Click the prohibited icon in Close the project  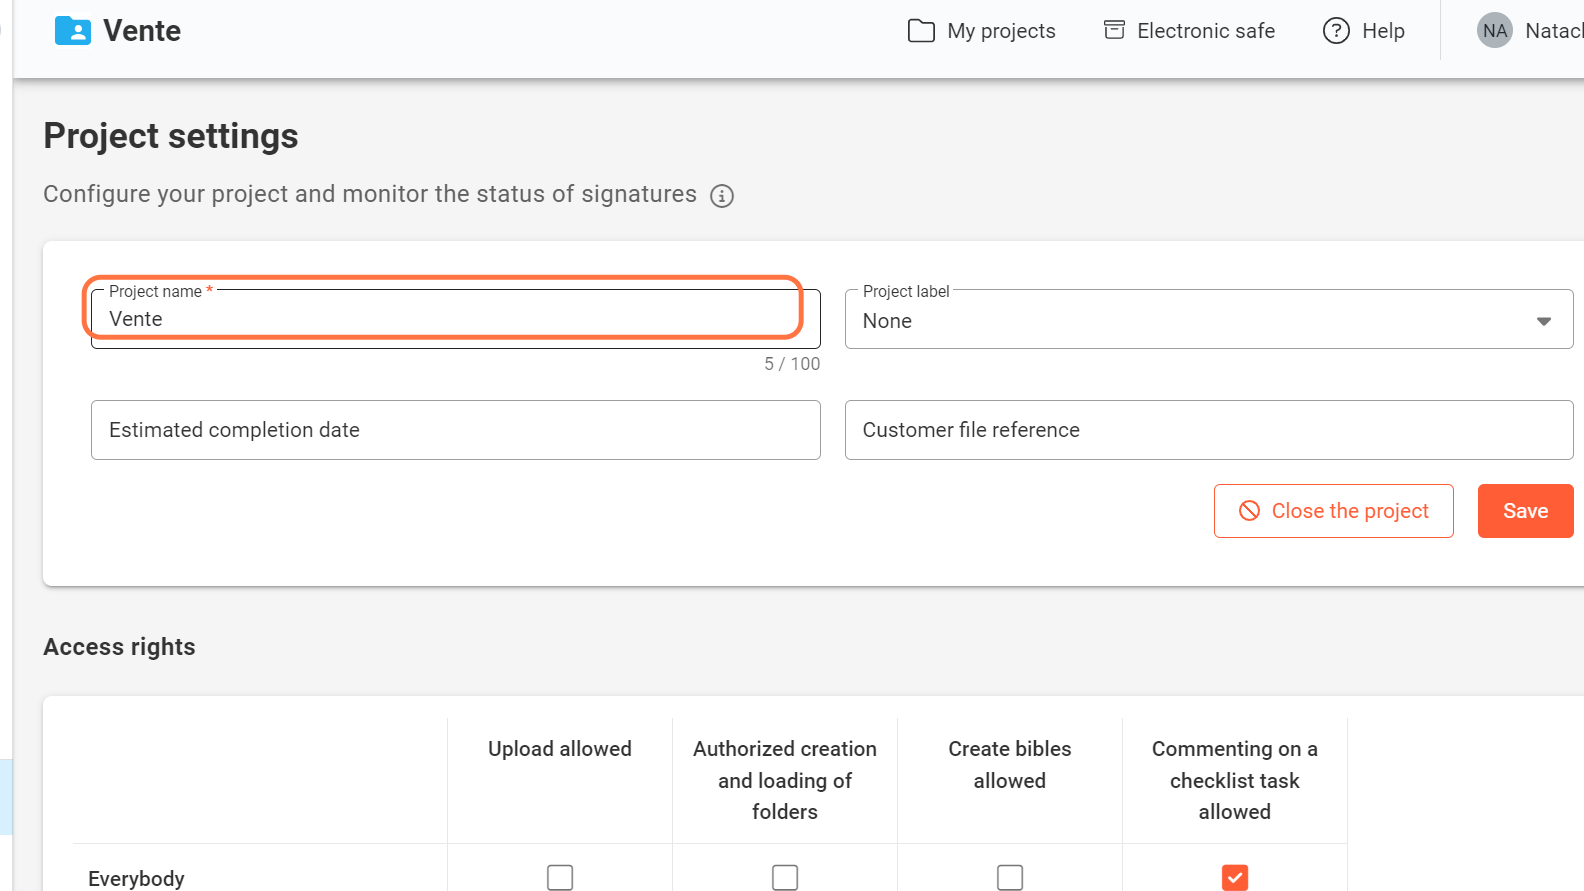[x=1249, y=511]
